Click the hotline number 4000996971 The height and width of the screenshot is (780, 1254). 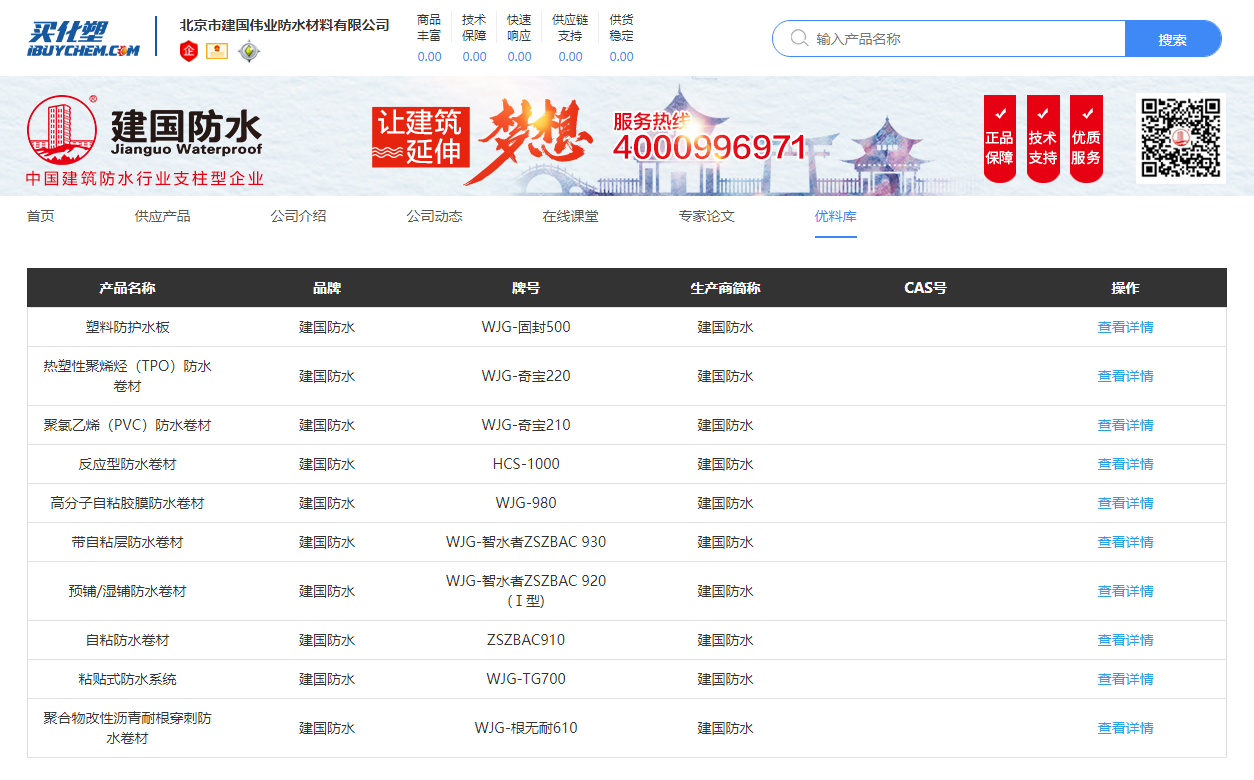[x=709, y=148]
